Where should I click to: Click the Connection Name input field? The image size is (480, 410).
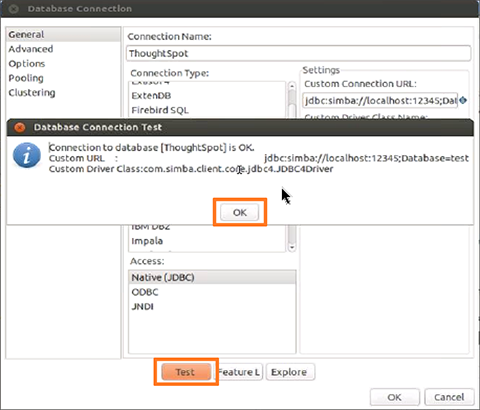pos(298,53)
